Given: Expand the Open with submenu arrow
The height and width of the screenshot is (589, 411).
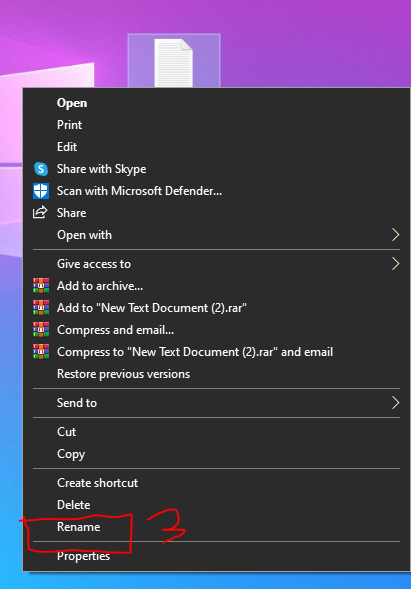Looking at the screenshot, I should [395, 235].
